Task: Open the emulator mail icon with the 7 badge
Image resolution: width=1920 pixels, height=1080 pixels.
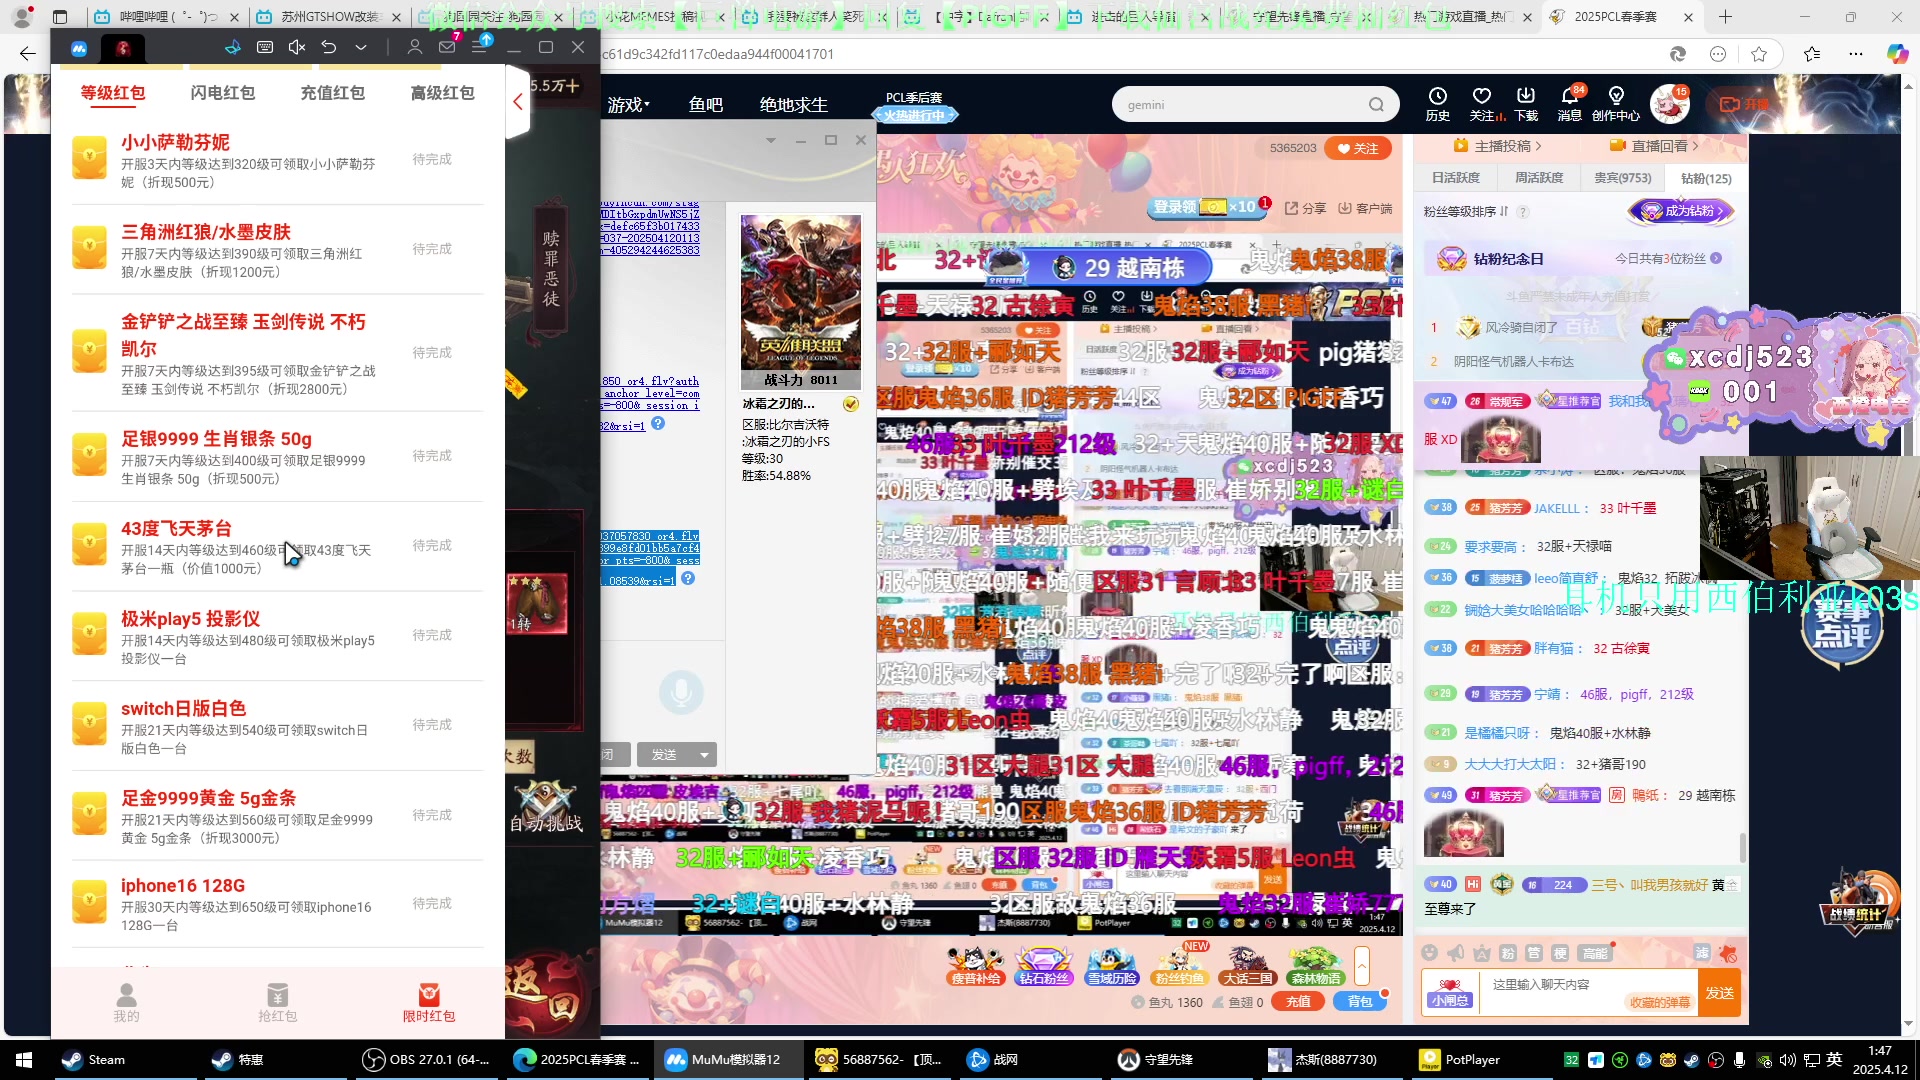Action: pyautogui.click(x=447, y=47)
